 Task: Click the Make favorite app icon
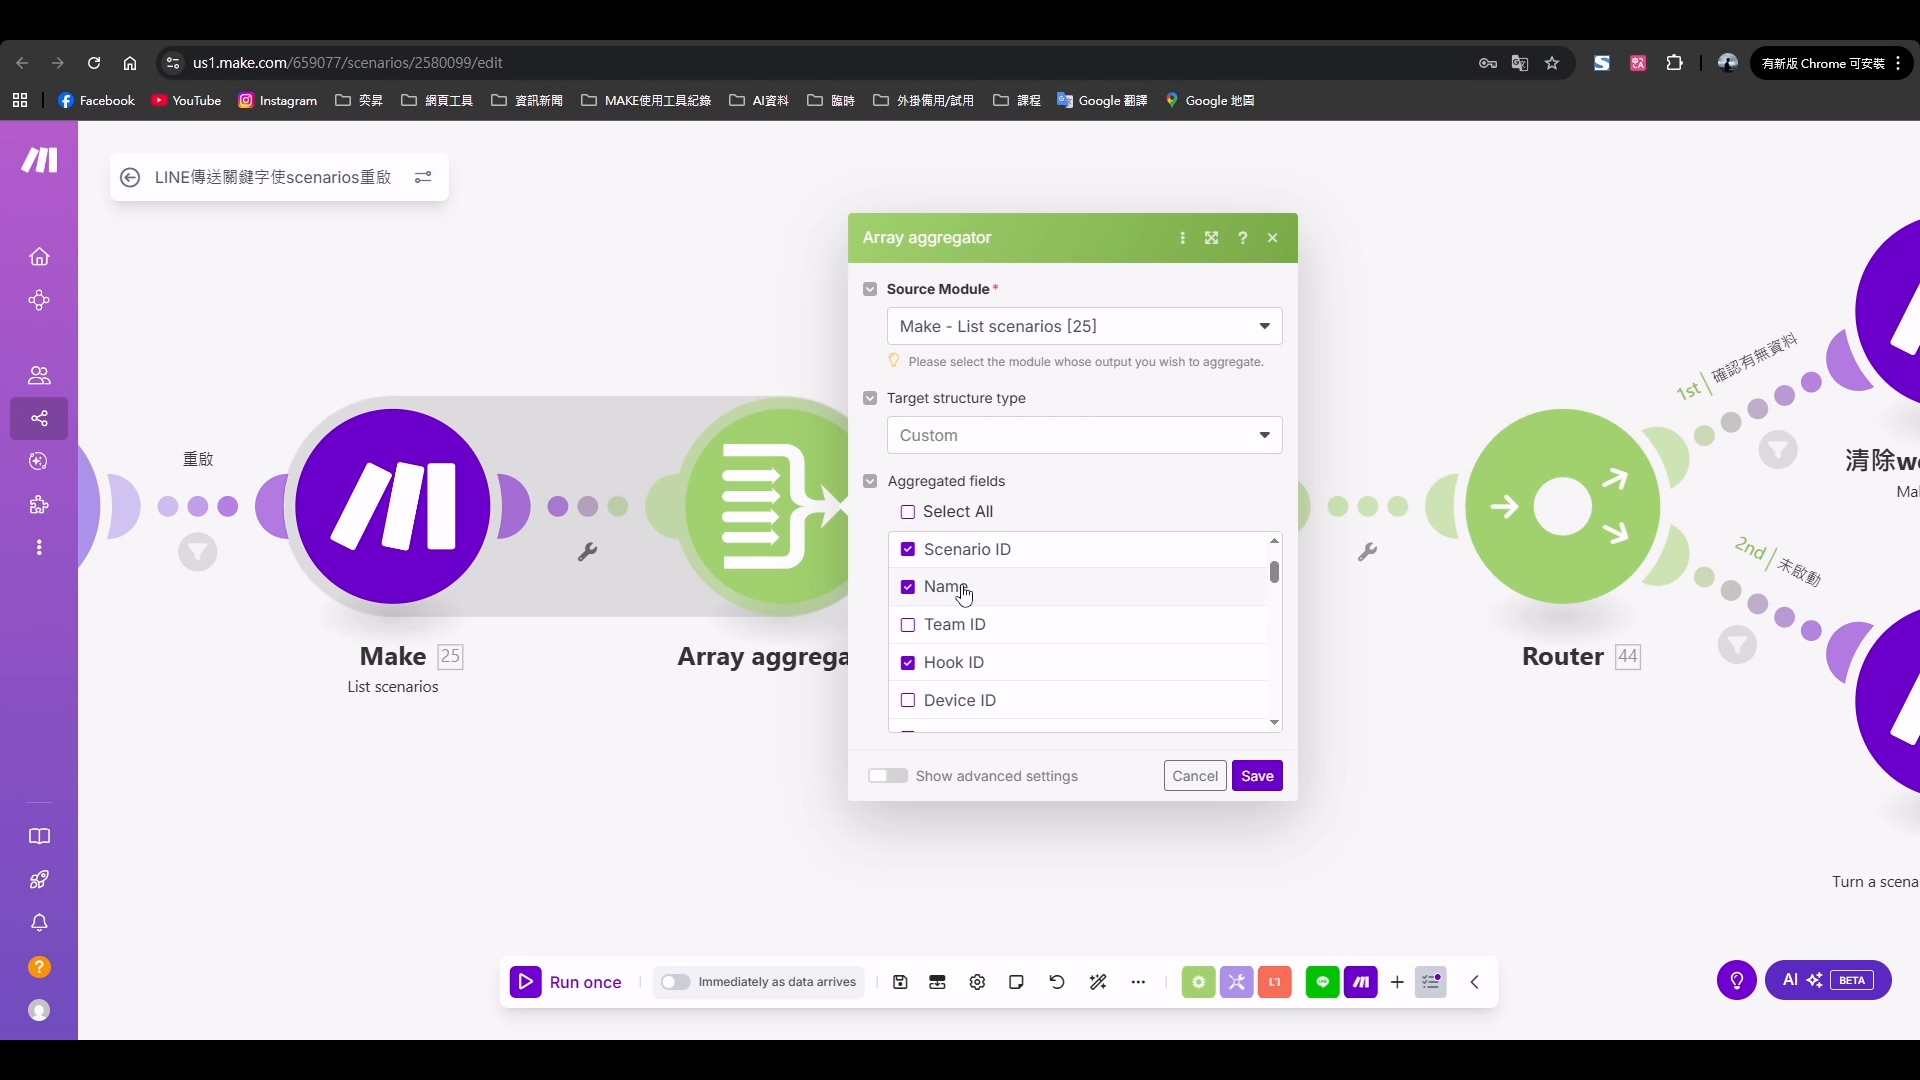[x=1360, y=982]
